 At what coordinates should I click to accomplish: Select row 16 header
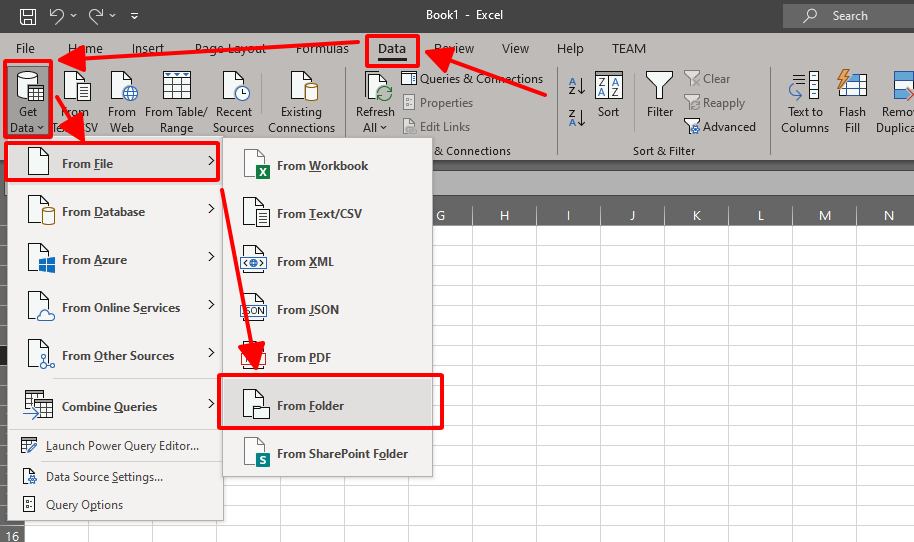(12, 535)
